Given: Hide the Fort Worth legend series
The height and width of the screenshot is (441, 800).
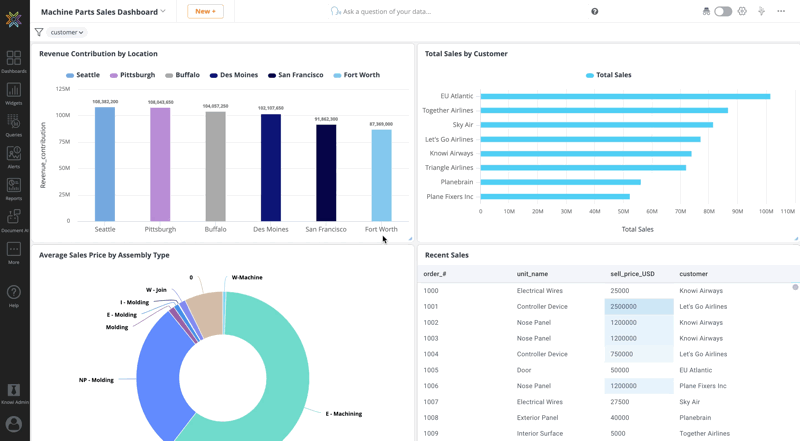Looking at the screenshot, I should pyautogui.click(x=357, y=75).
